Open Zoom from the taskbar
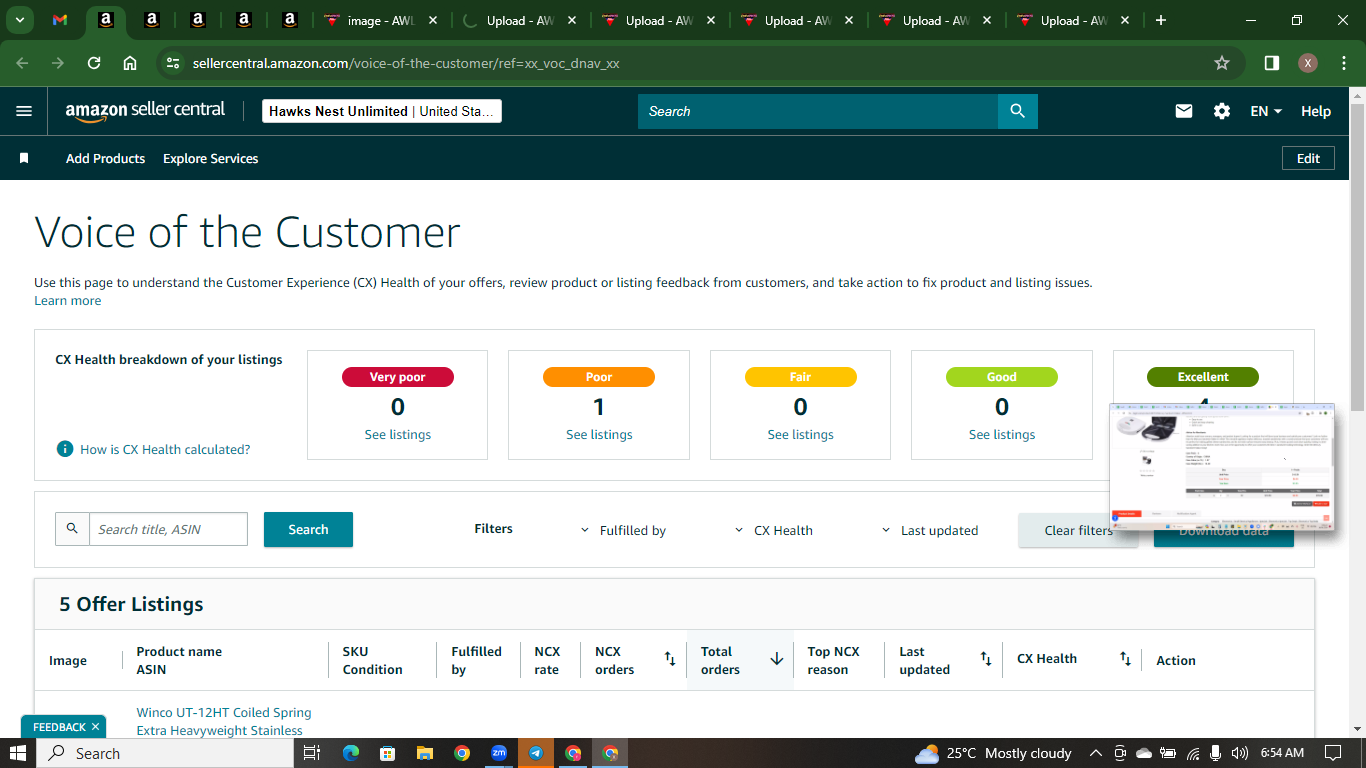 (x=499, y=753)
